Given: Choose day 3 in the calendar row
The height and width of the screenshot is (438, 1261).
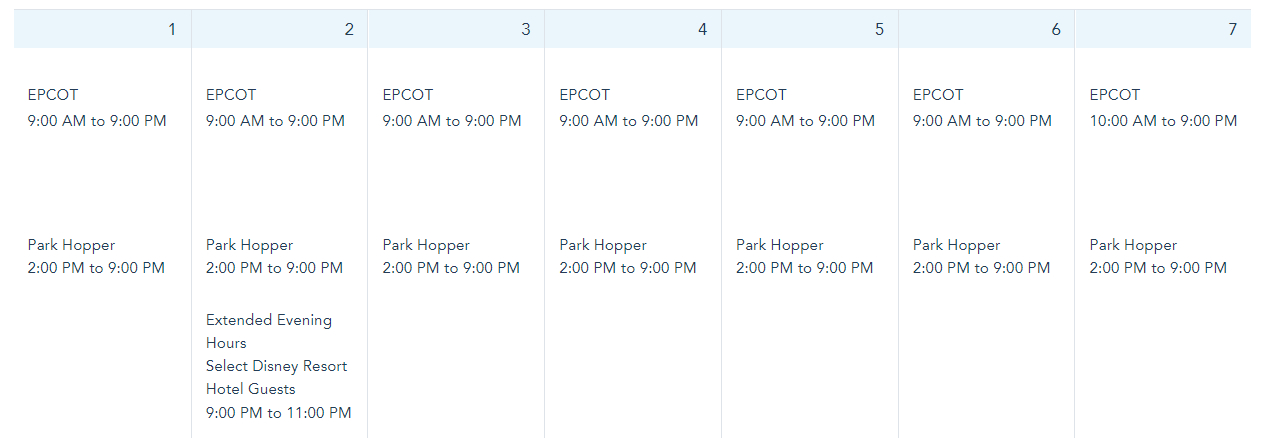Looking at the screenshot, I should click(x=526, y=30).
